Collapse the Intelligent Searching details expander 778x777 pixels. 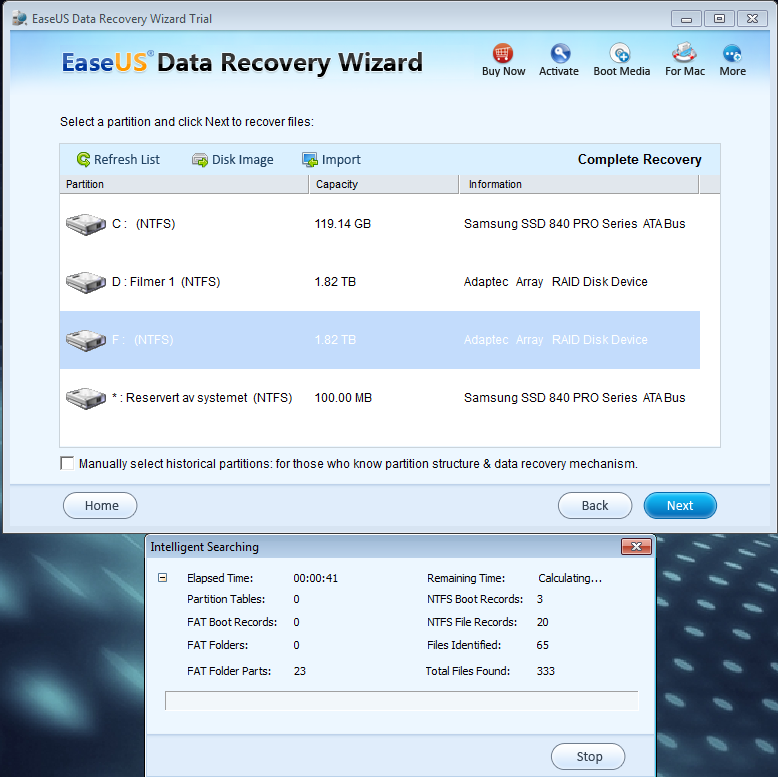tap(163, 578)
